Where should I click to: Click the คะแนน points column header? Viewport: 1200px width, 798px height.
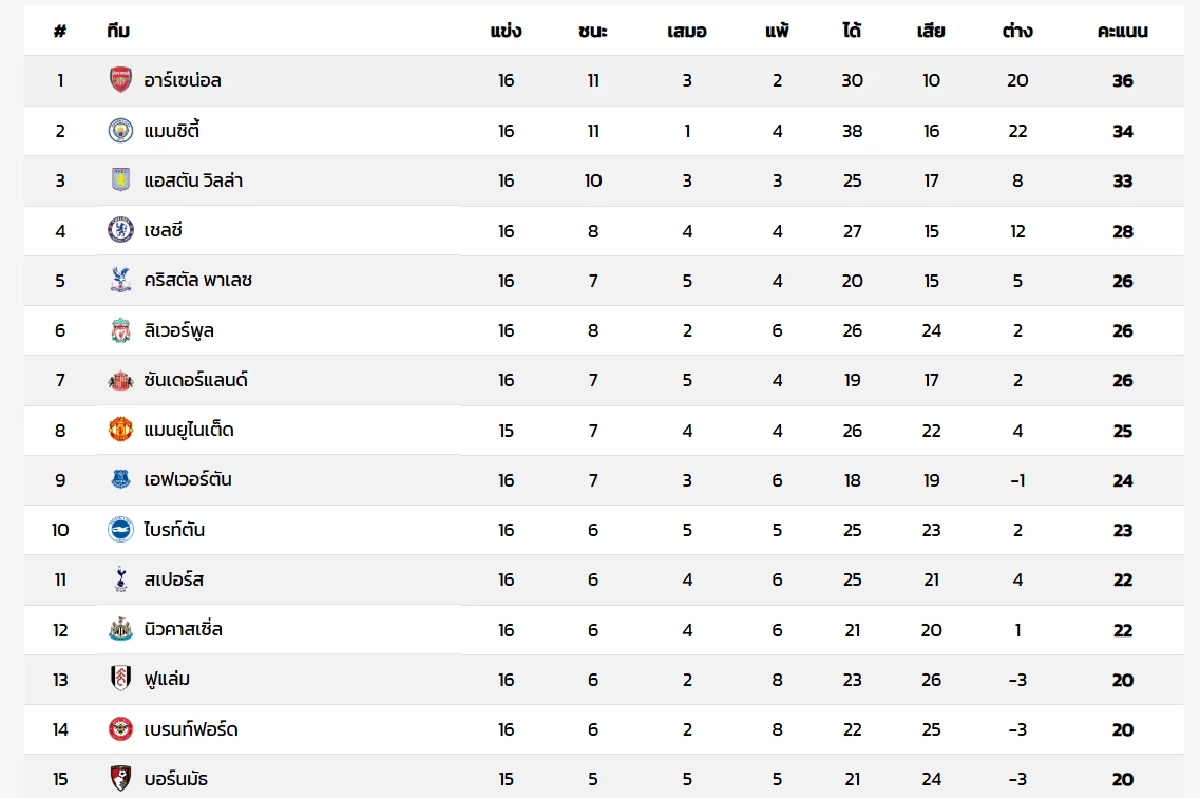tap(1122, 31)
